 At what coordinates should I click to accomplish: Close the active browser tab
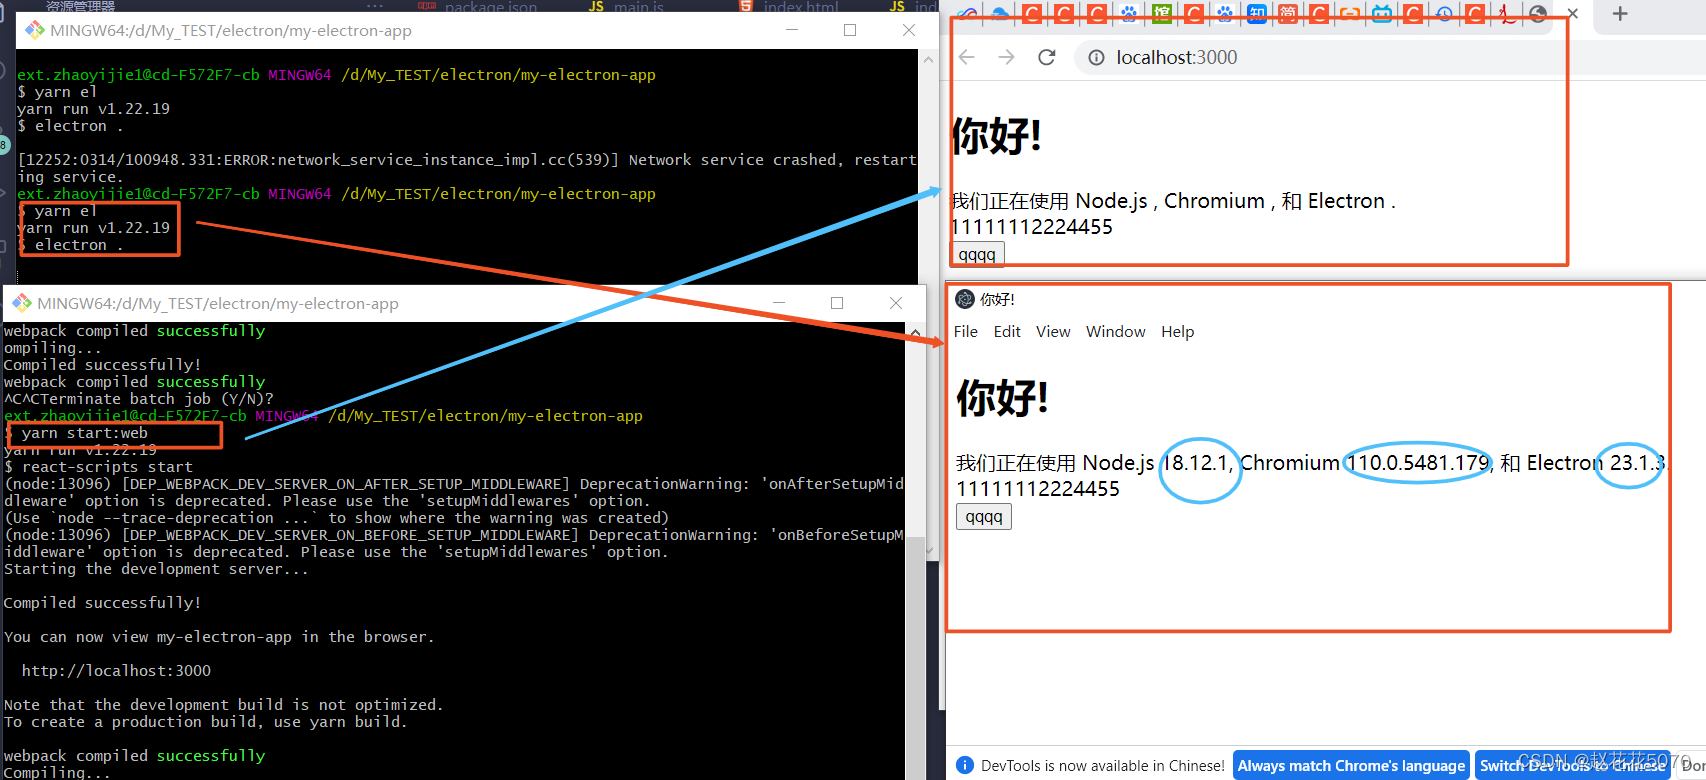click(x=1573, y=14)
